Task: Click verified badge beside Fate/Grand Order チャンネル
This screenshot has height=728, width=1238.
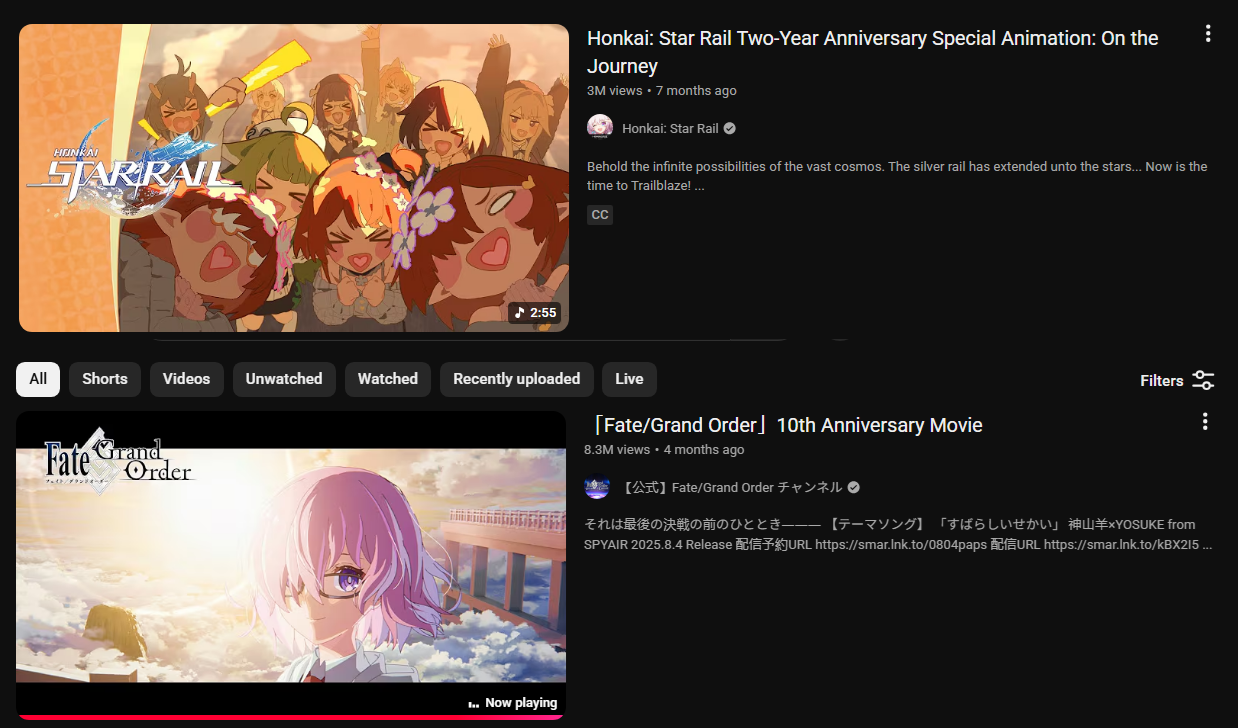Action: pyautogui.click(x=853, y=487)
